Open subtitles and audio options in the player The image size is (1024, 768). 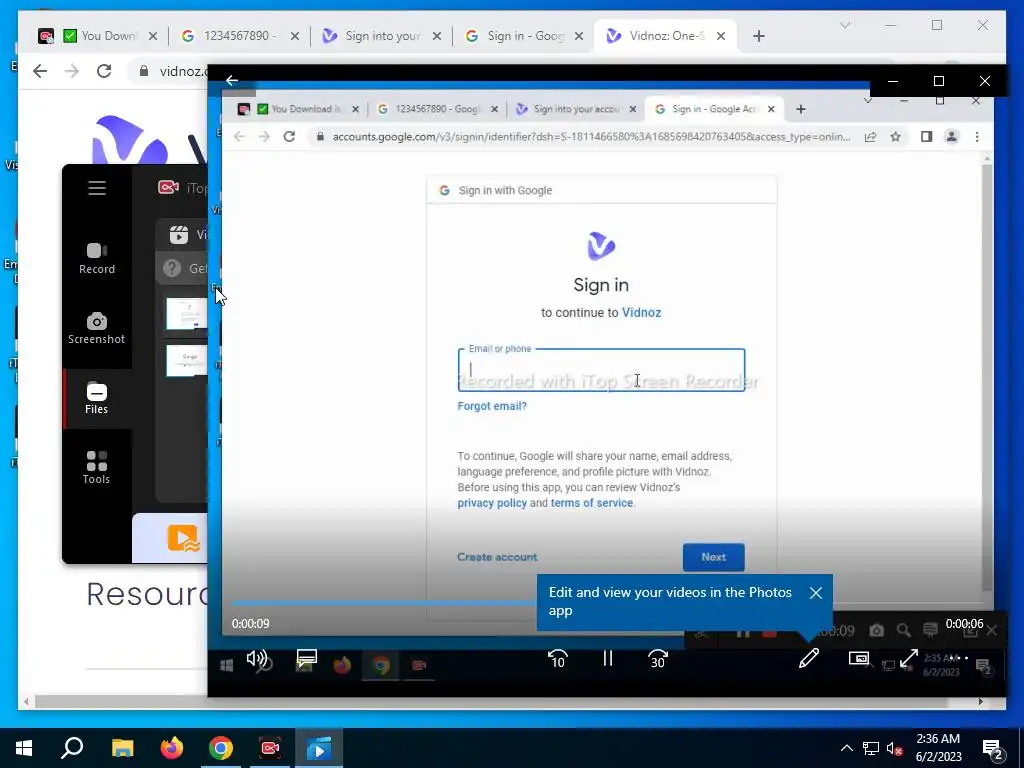click(306, 658)
